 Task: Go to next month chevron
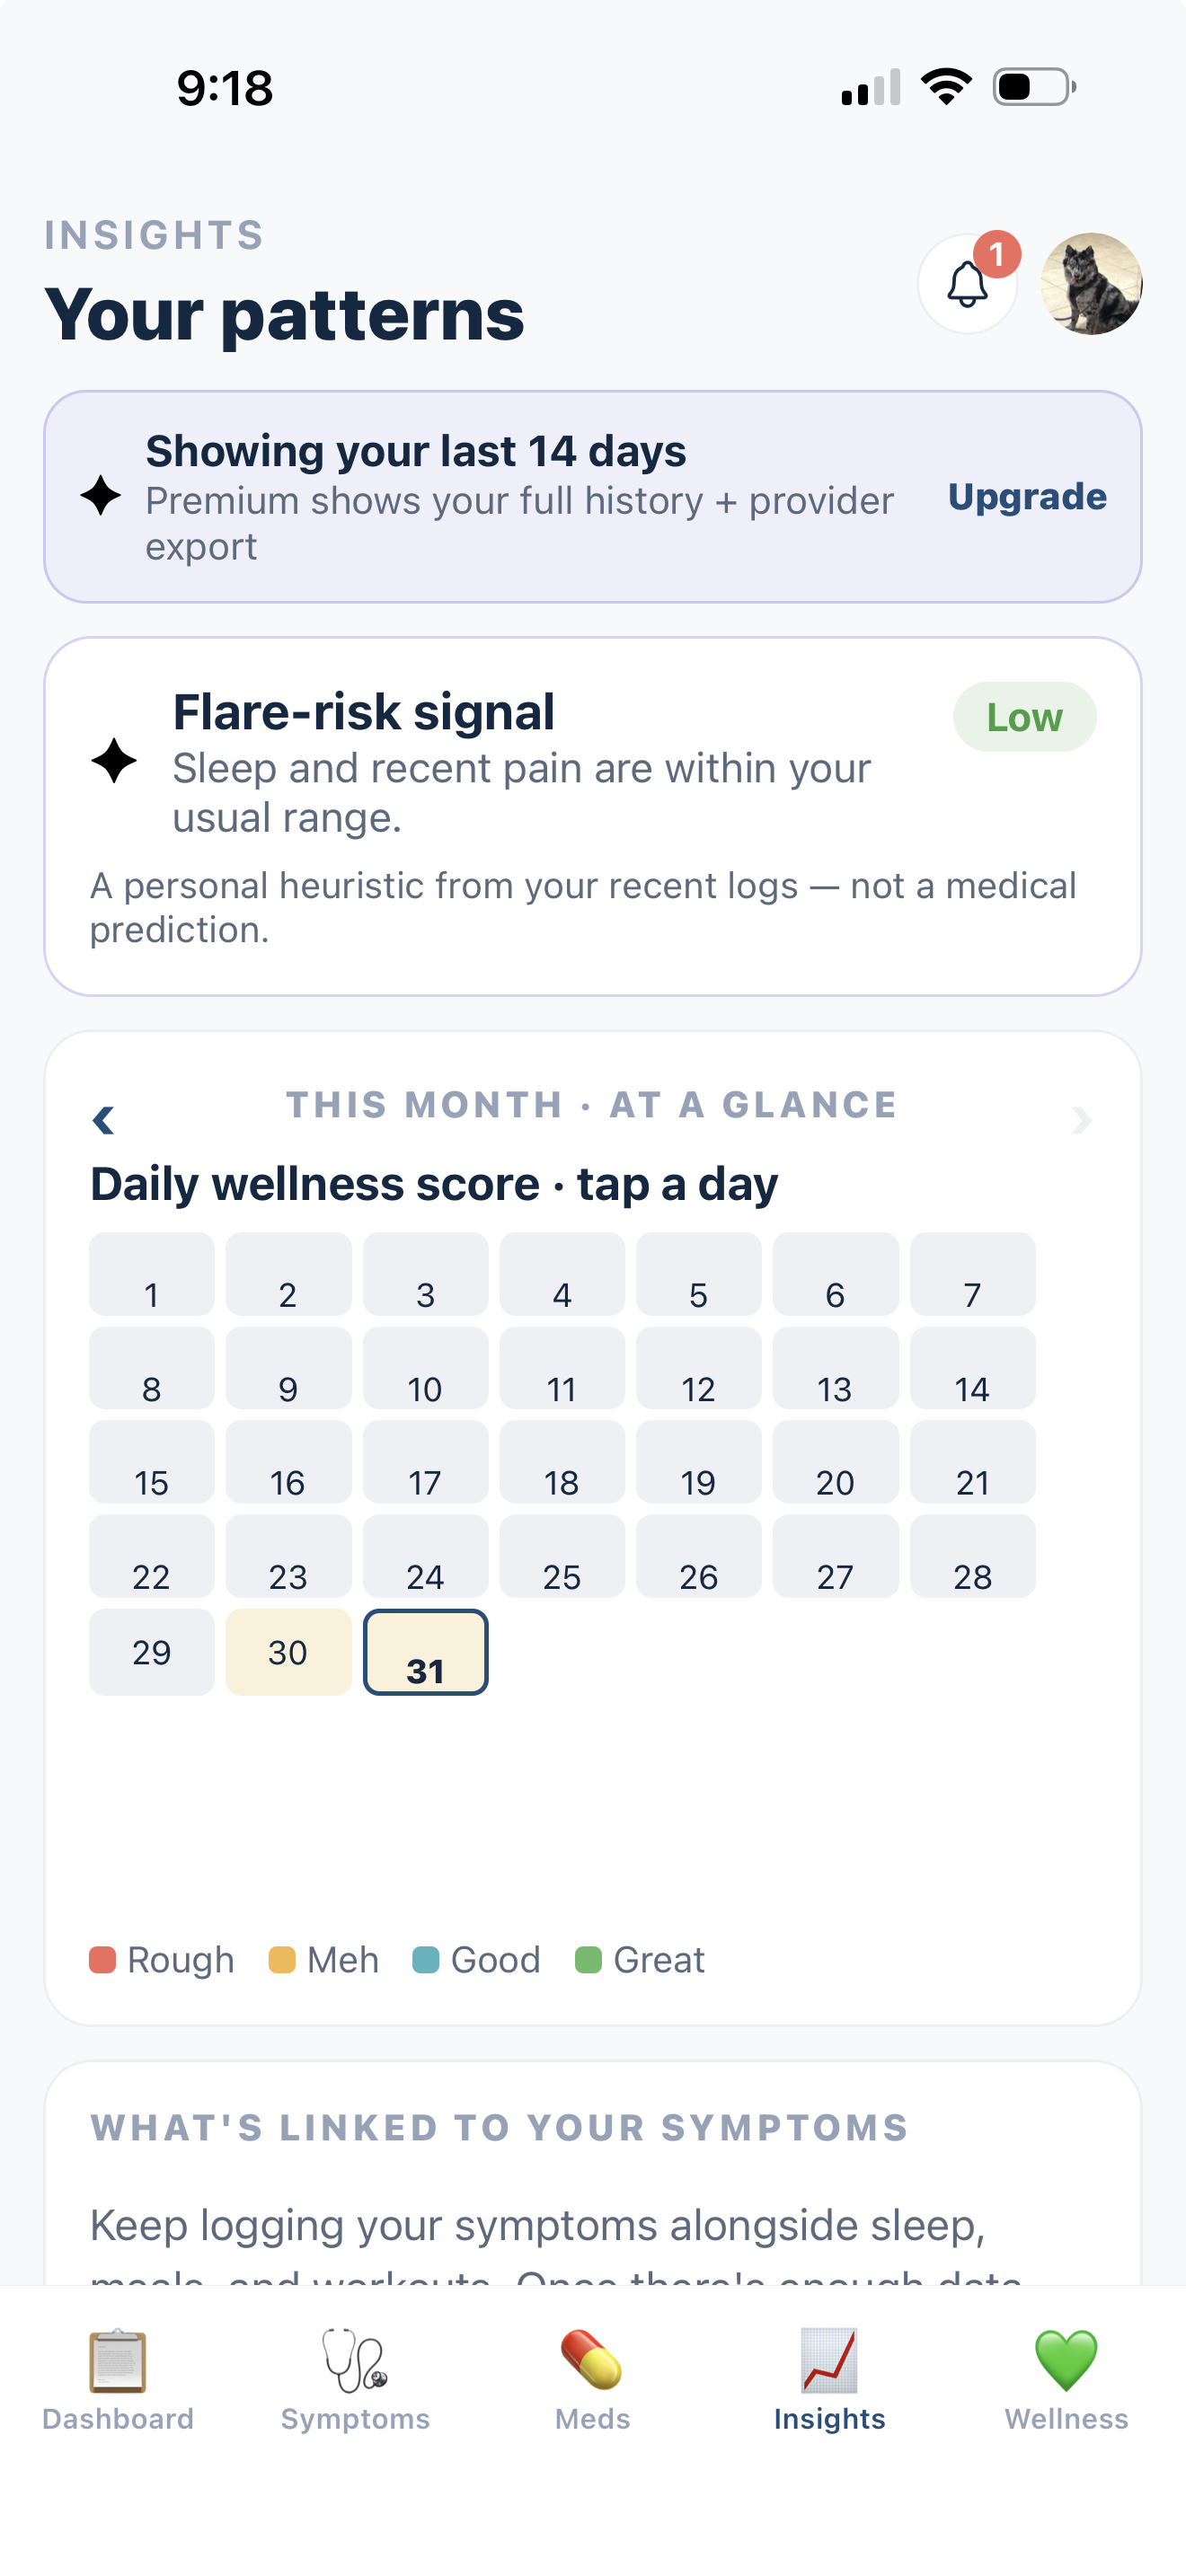coord(1081,1120)
